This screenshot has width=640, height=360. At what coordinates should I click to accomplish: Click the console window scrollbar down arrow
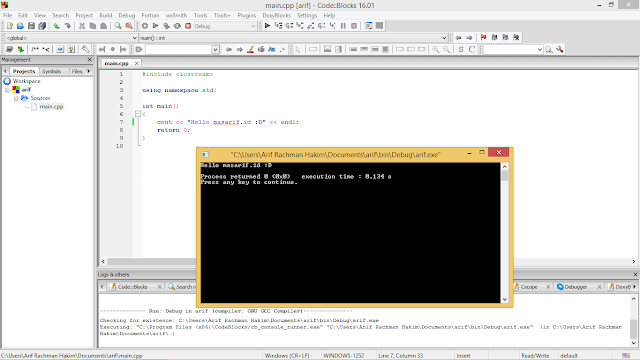(505, 299)
